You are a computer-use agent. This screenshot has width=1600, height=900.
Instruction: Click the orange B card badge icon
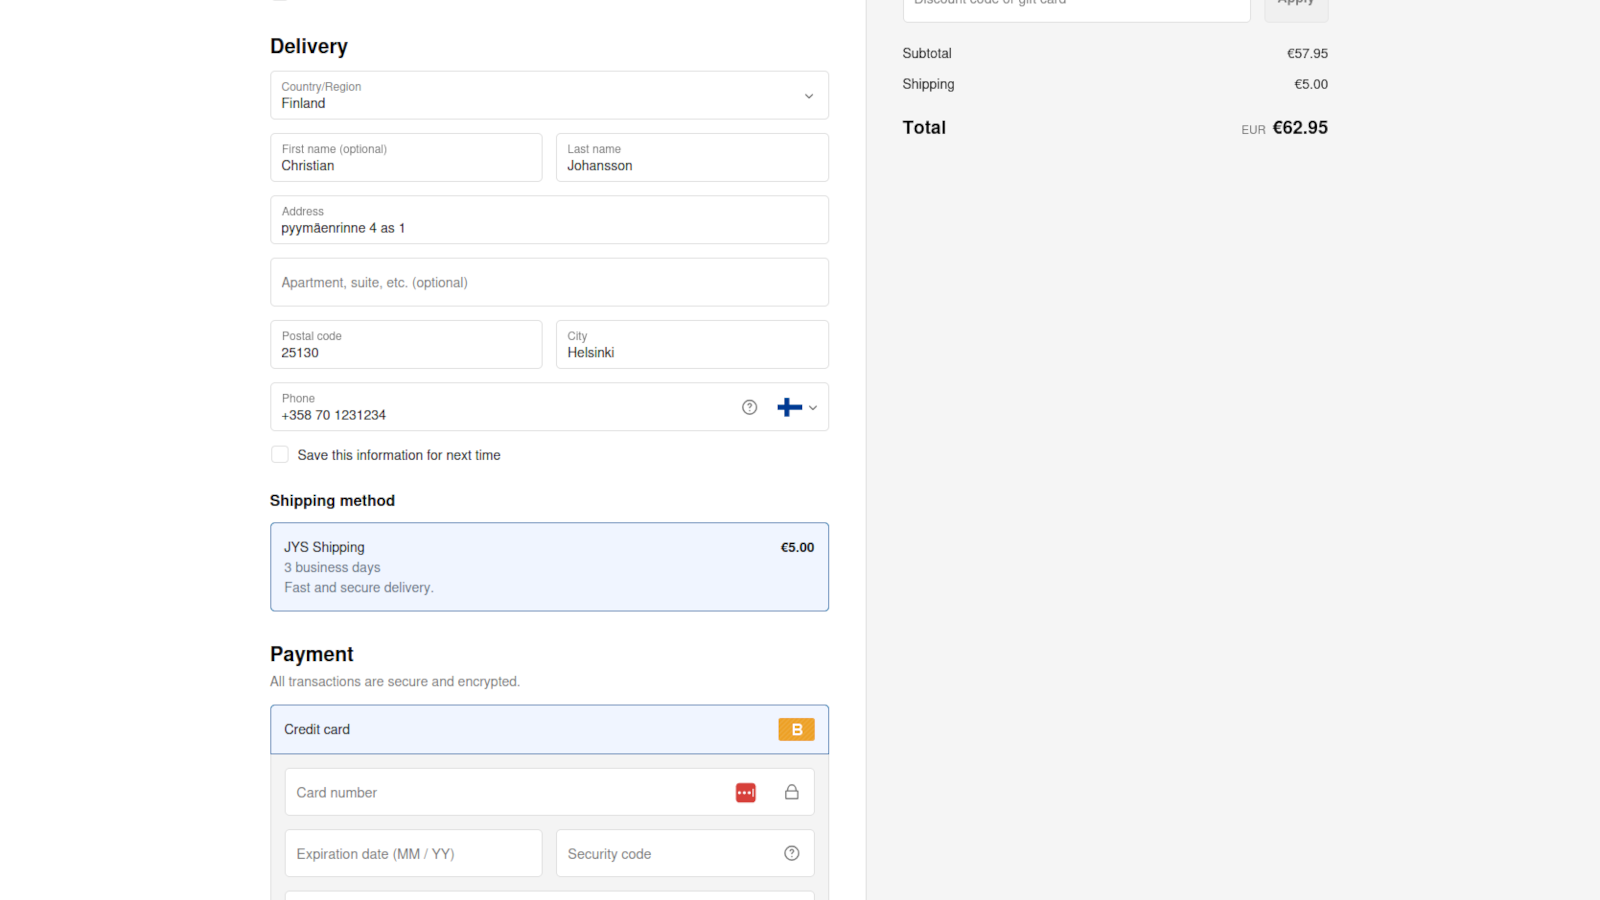click(796, 730)
